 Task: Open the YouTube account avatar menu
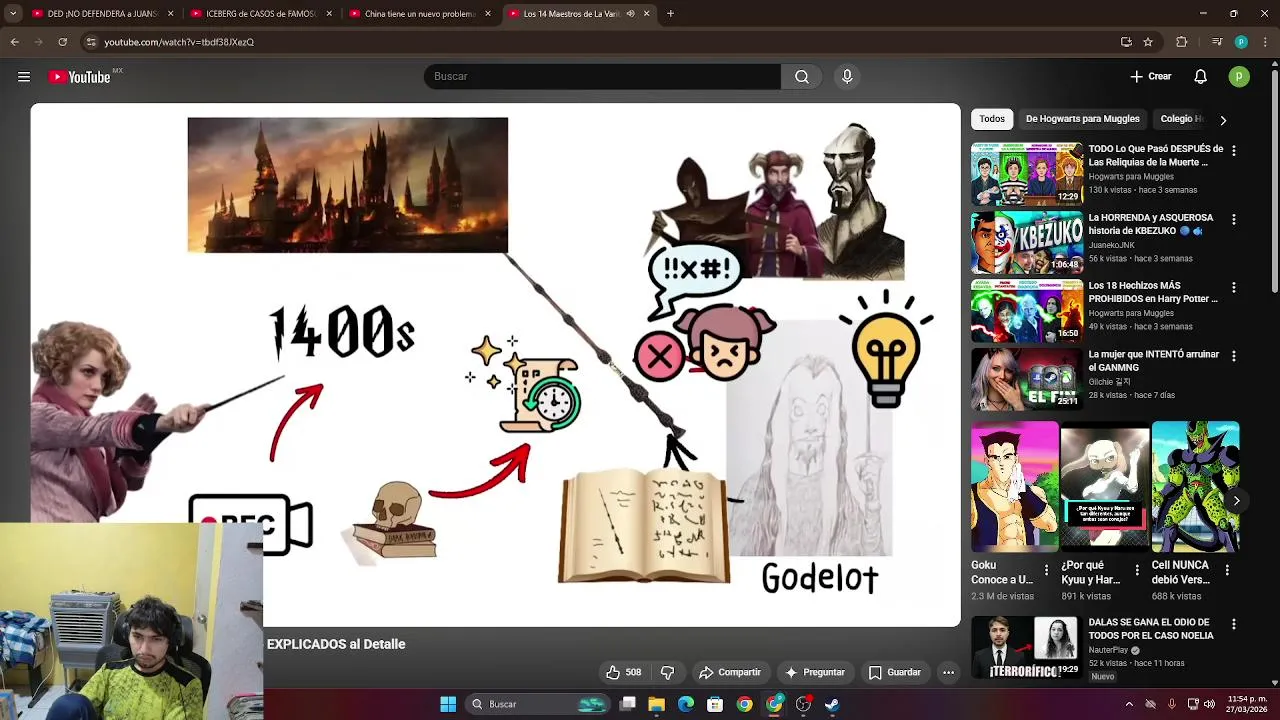(1239, 77)
